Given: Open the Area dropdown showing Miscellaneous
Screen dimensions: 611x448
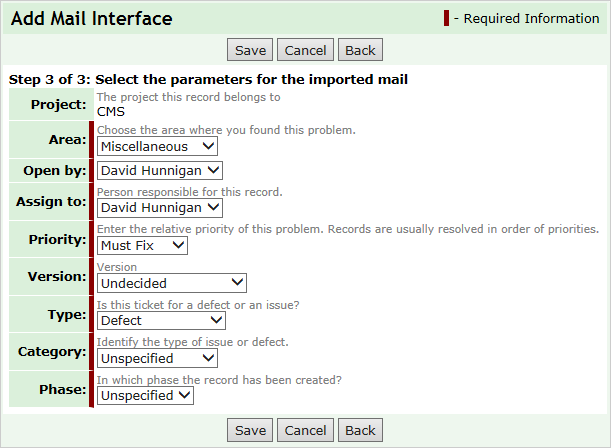Looking at the screenshot, I should coord(157,146).
